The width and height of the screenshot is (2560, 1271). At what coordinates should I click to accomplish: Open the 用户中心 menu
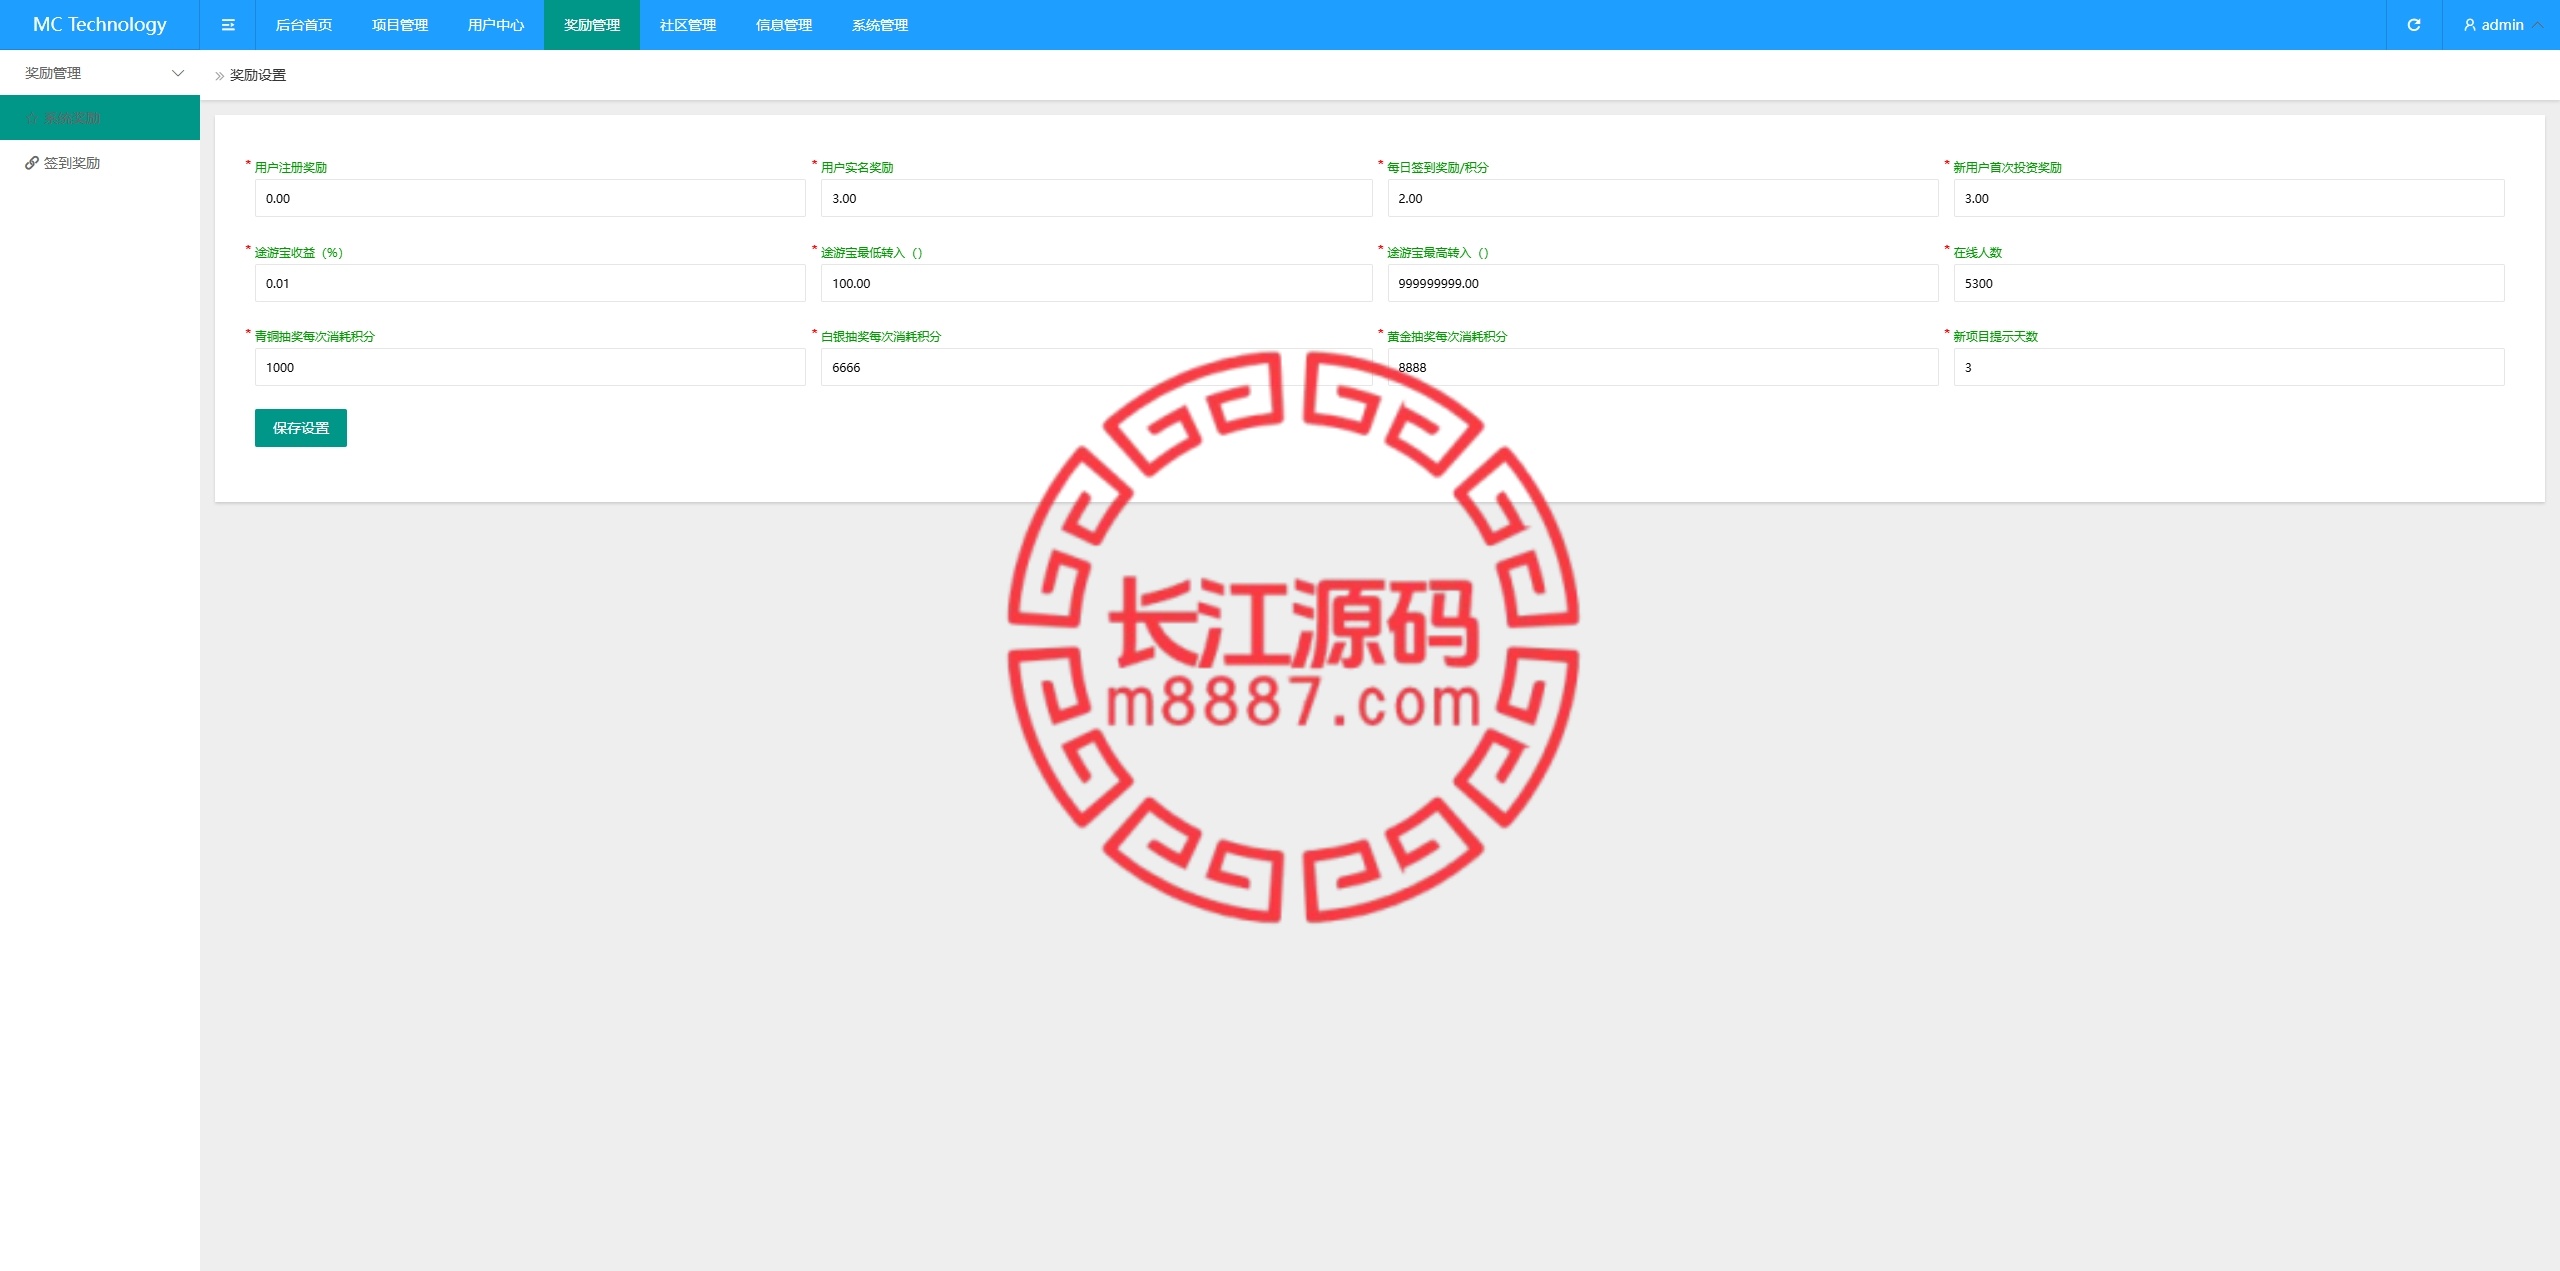point(496,25)
